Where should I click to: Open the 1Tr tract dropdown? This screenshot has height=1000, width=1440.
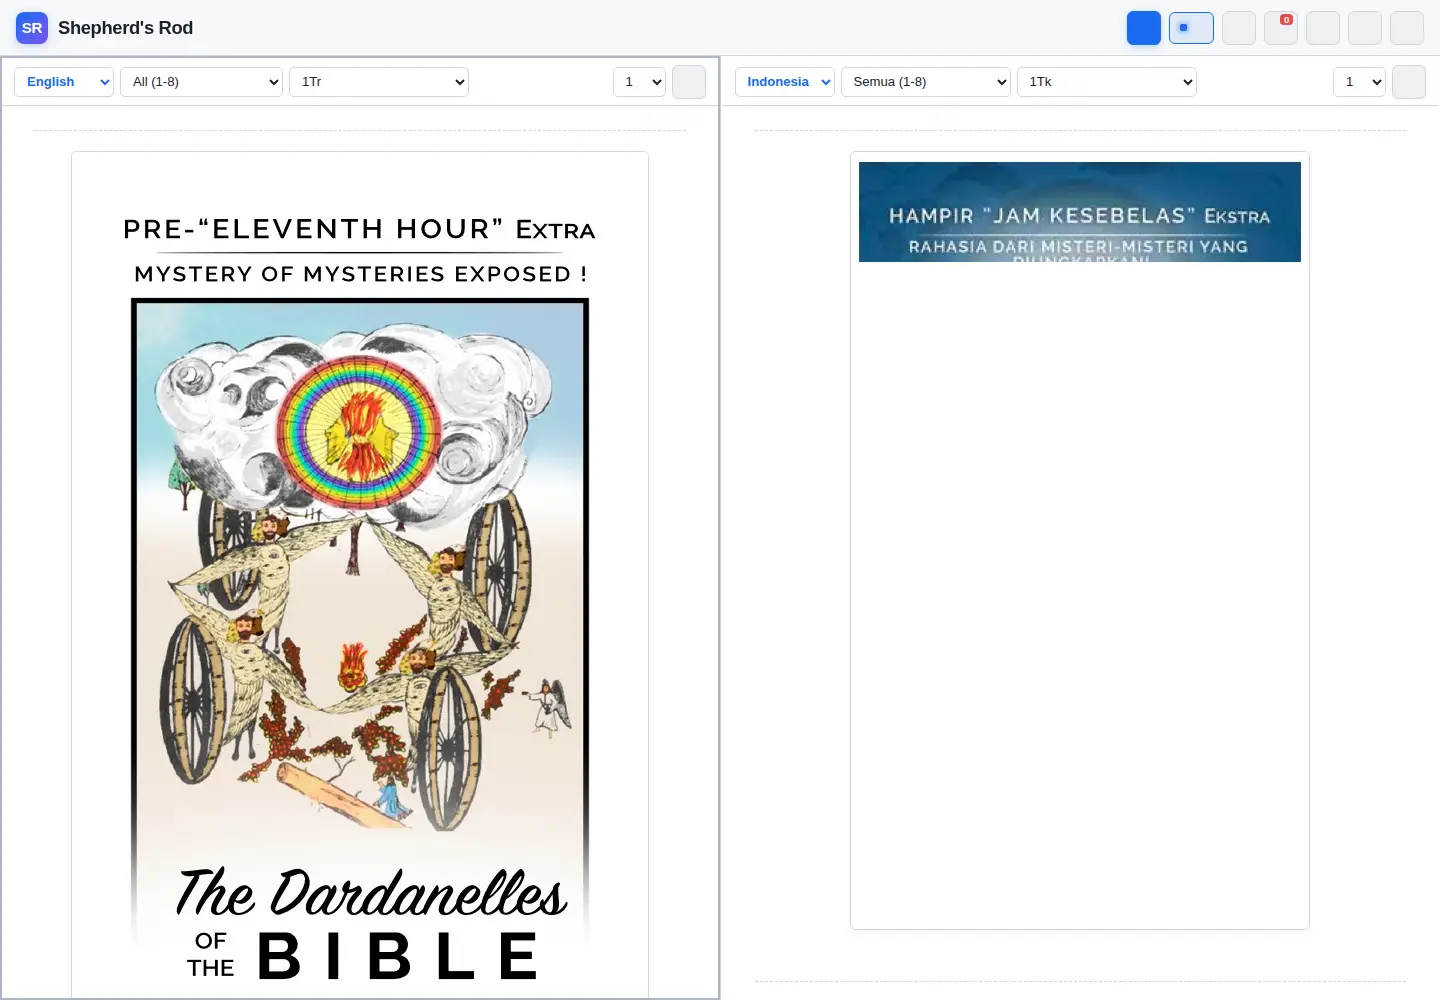379,82
